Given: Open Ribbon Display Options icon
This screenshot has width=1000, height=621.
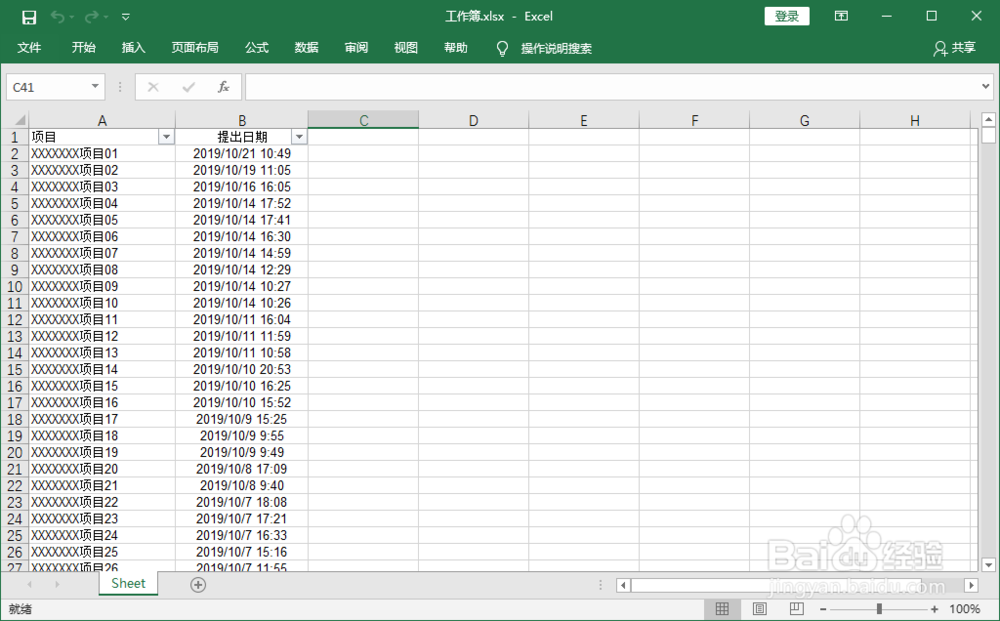Looking at the screenshot, I should (841, 16).
